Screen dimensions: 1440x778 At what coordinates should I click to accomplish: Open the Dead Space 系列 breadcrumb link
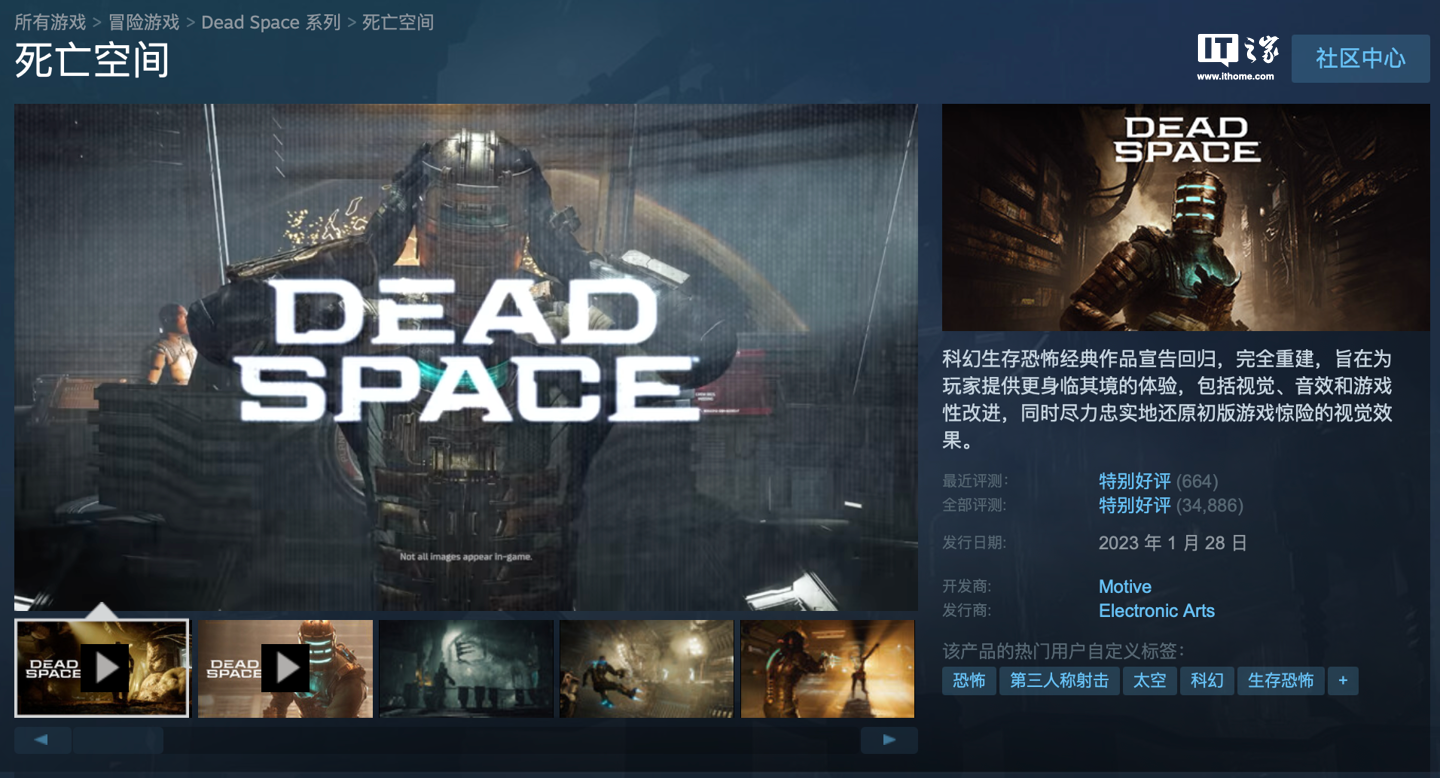(x=271, y=22)
